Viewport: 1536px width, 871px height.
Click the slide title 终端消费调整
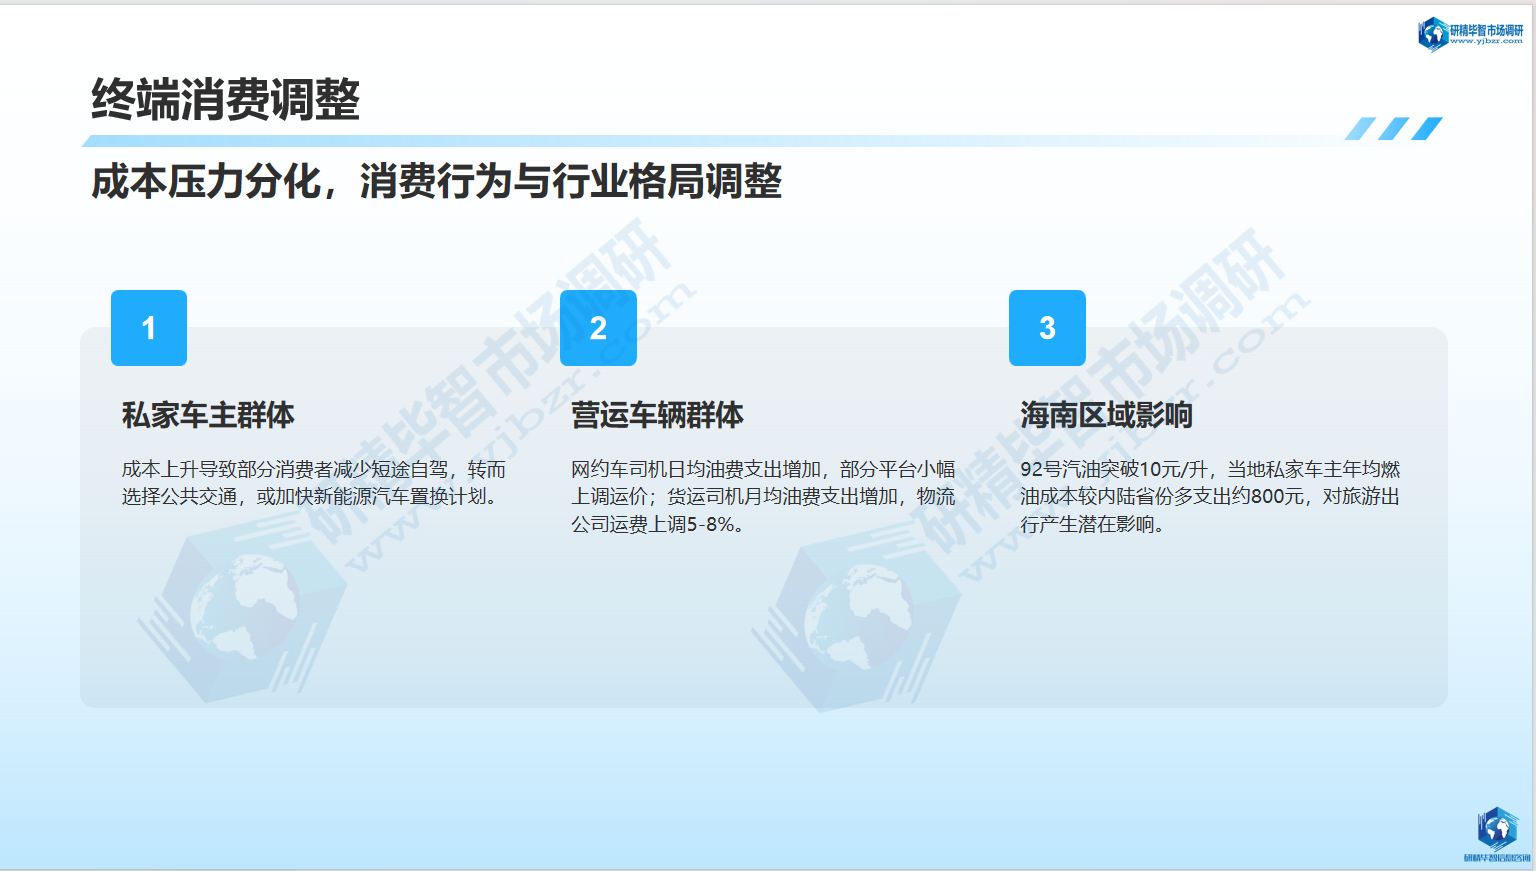(x=225, y=100)
